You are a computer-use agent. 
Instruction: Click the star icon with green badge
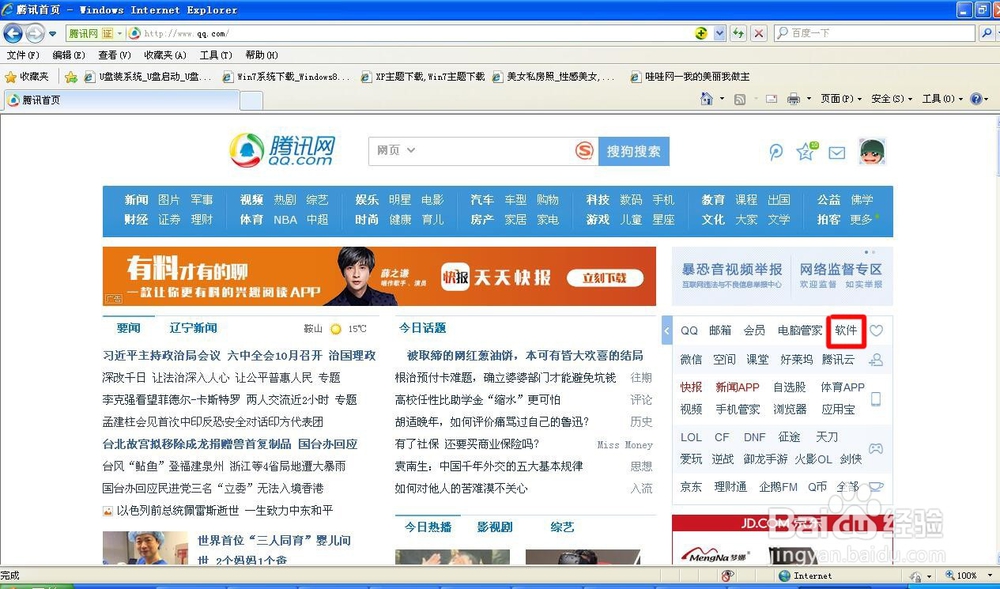click(807, 151)
